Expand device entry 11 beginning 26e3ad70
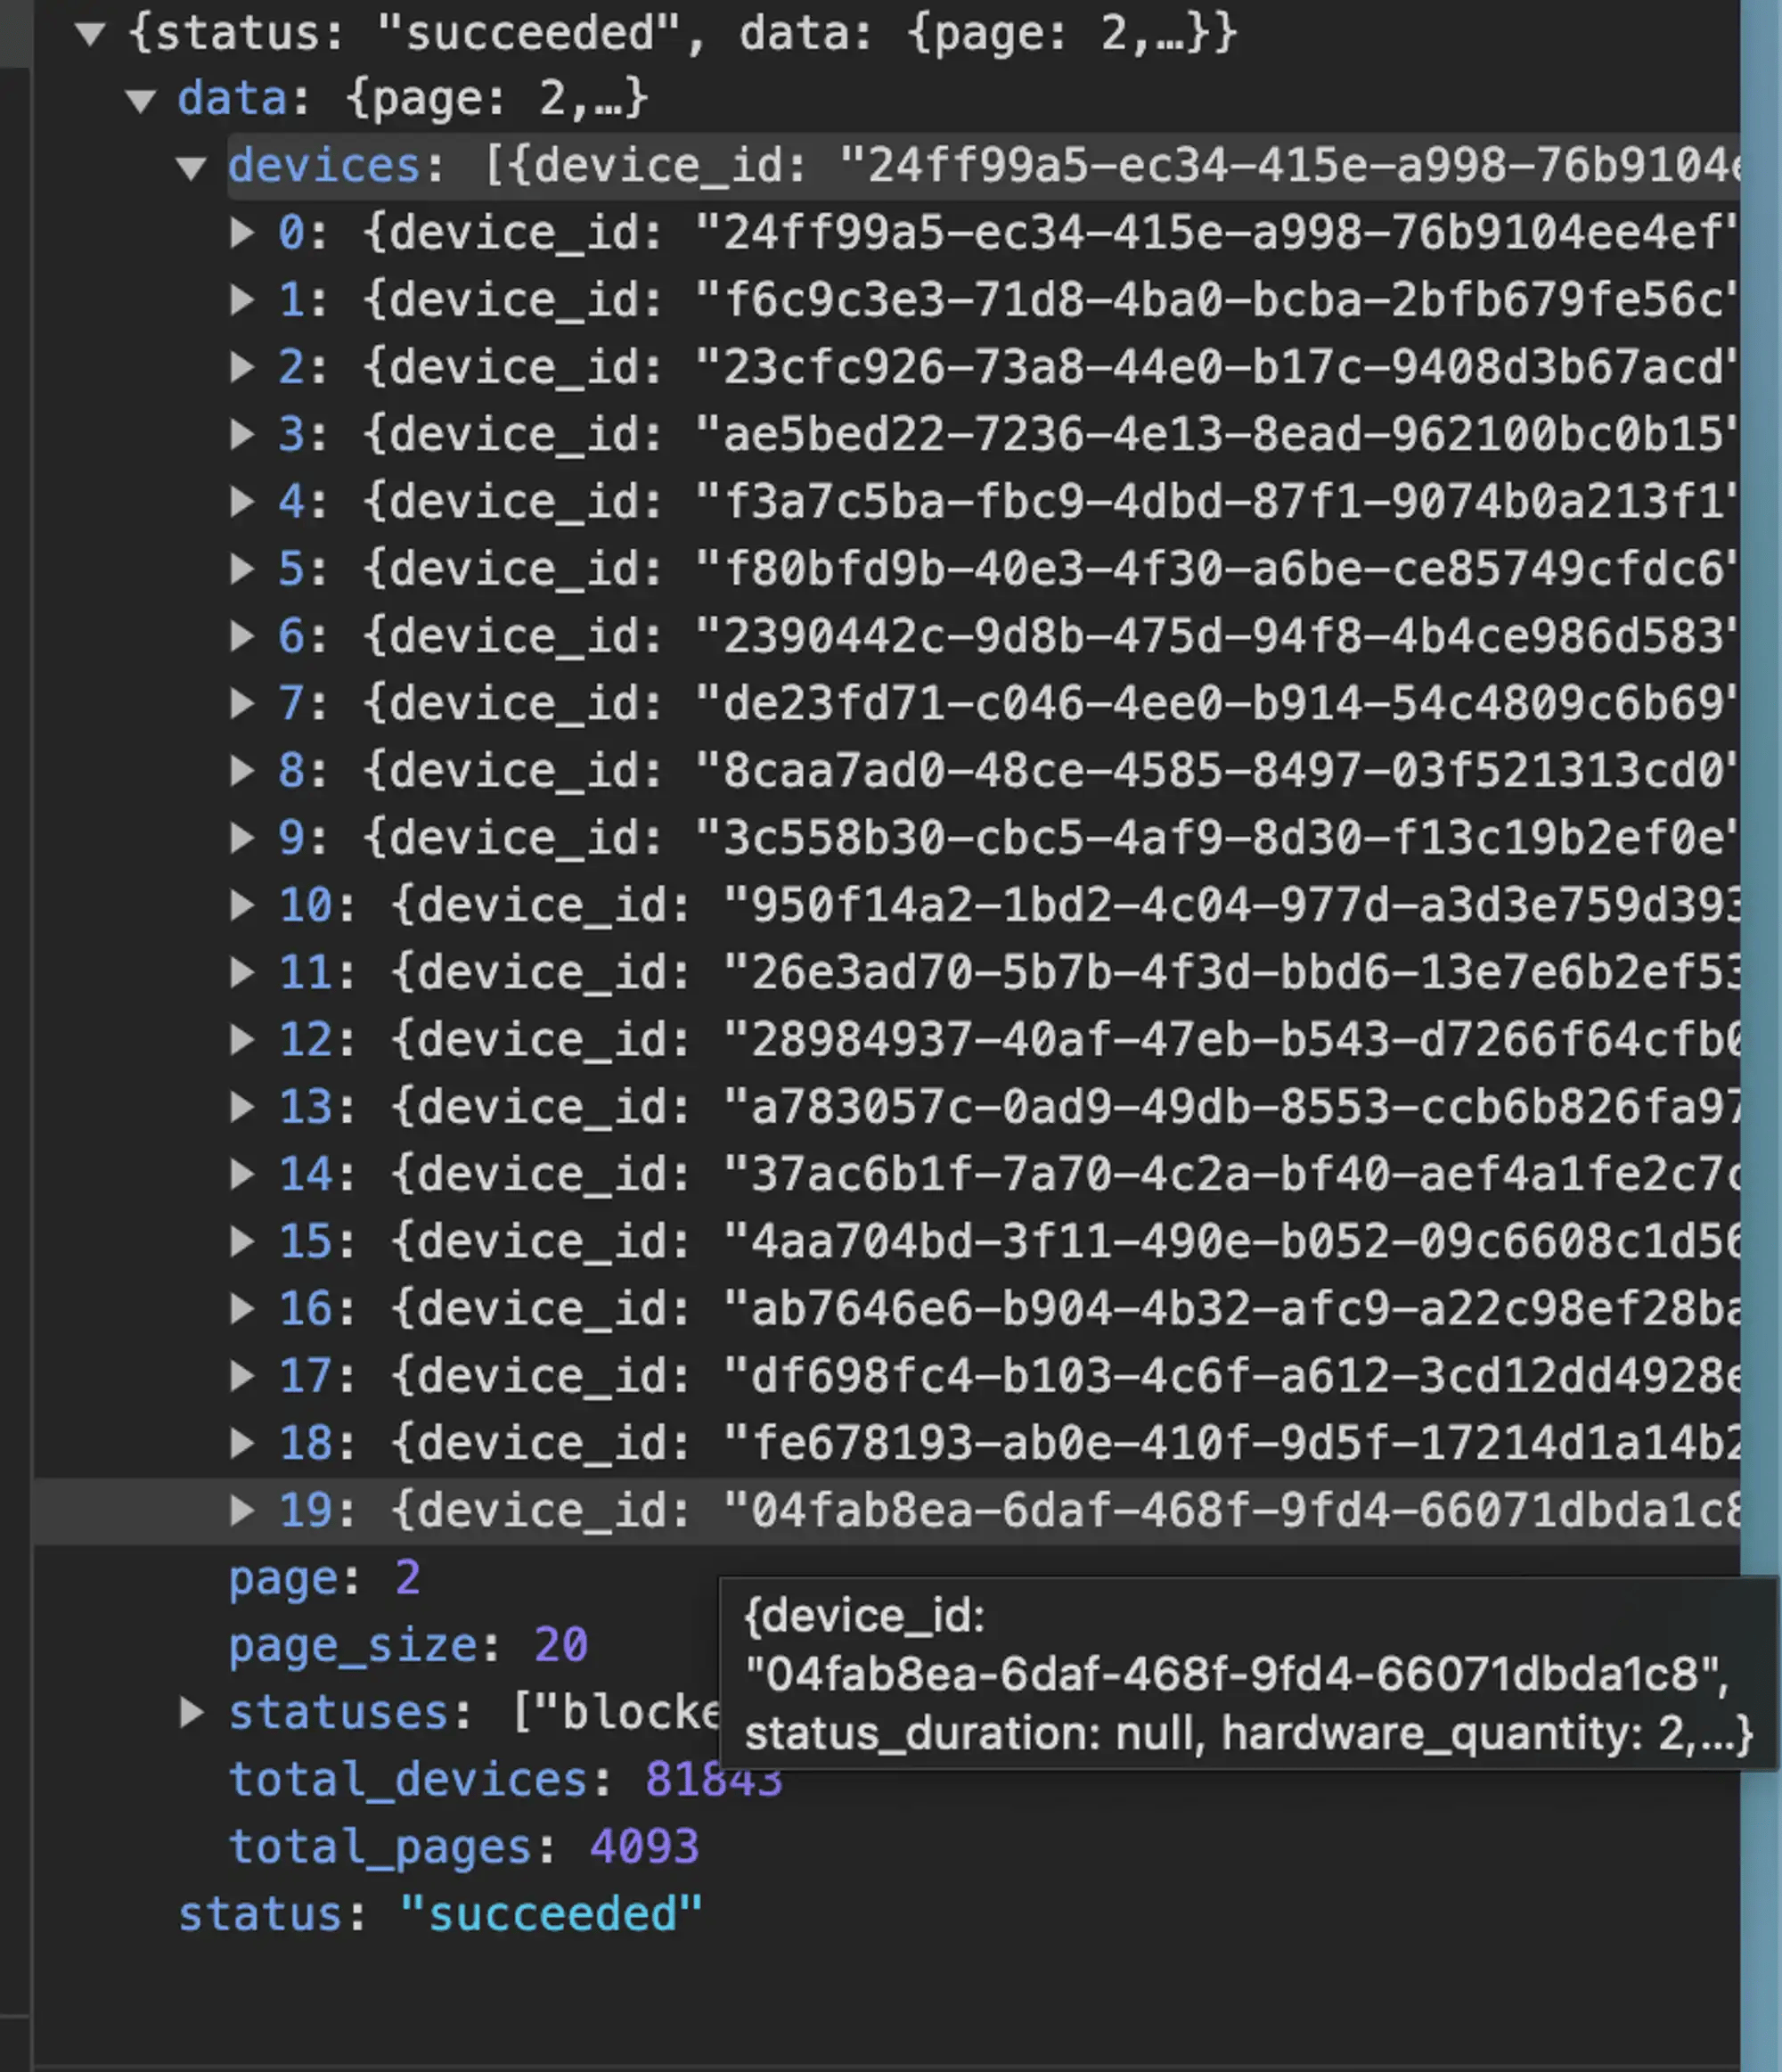The height and width of the screenshot is (2072, 1782). pyautogui.click(x=242, y=972)
